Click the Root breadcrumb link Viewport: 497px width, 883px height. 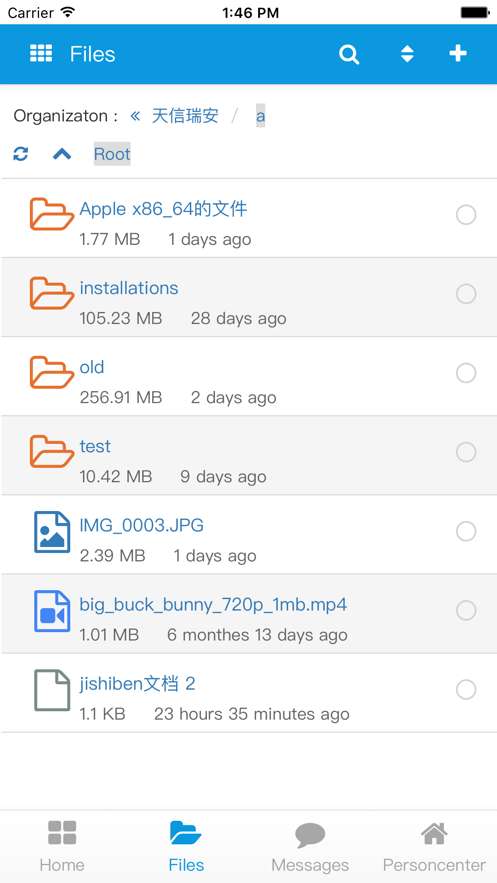coord(112,154)
